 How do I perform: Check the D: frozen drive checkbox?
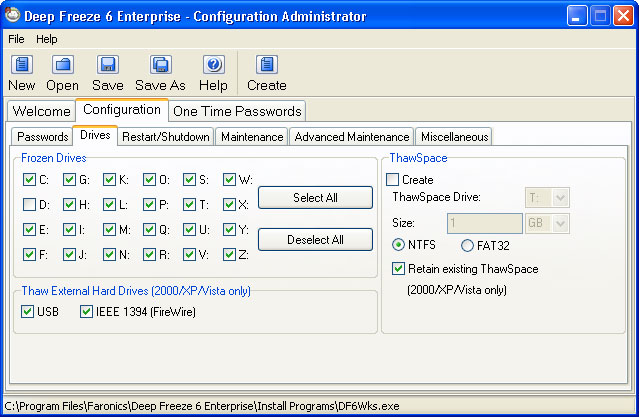[29, 204]
